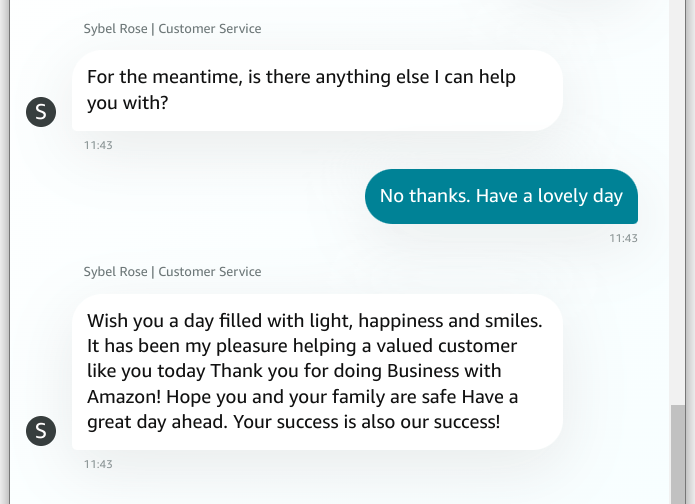
Task: Click the first Sybel Rose Customer Service label
Action: click(x=172, y=29)
